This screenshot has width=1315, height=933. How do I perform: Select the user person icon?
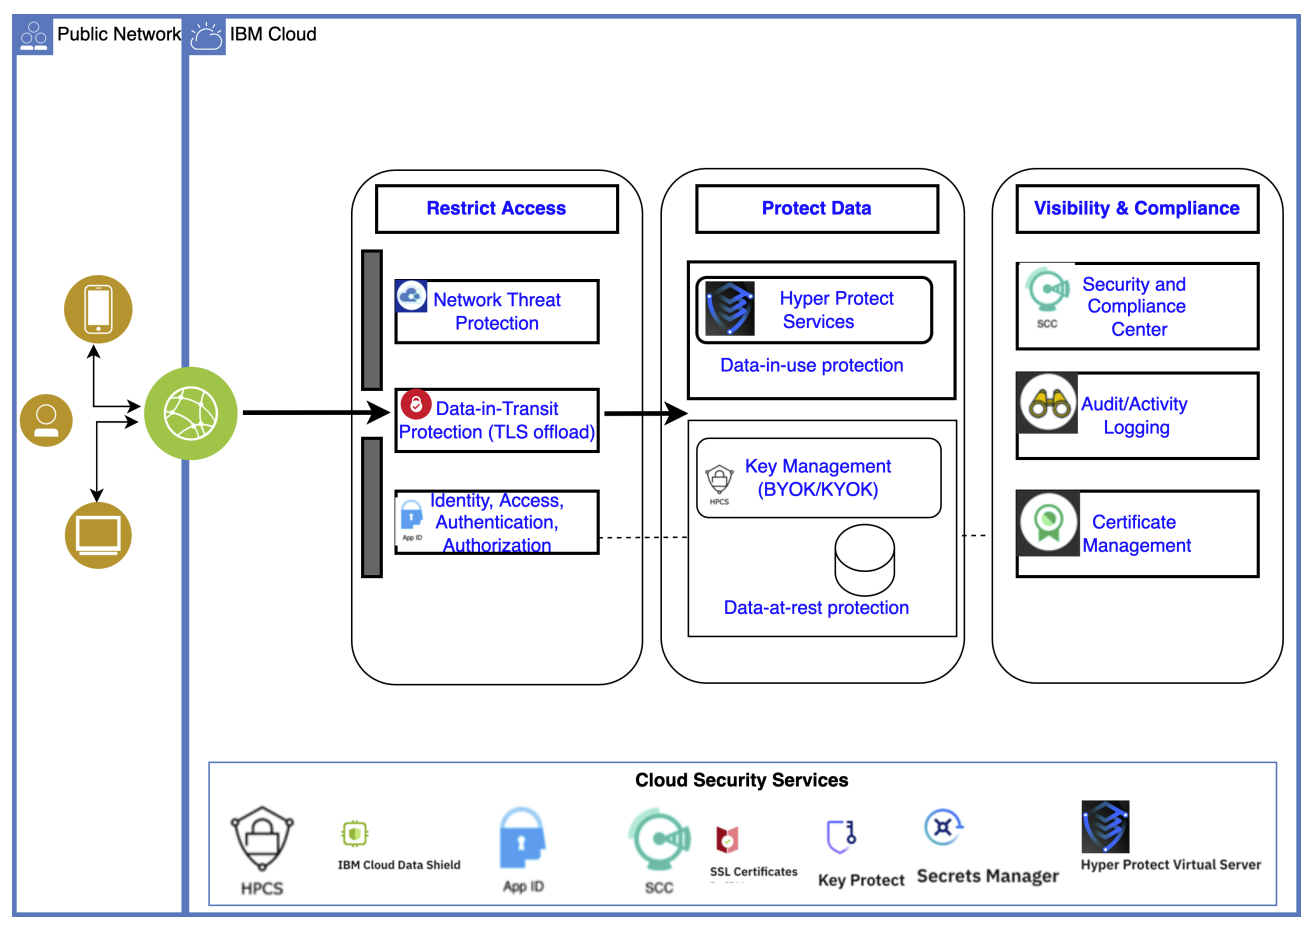(x=46, y=420)
